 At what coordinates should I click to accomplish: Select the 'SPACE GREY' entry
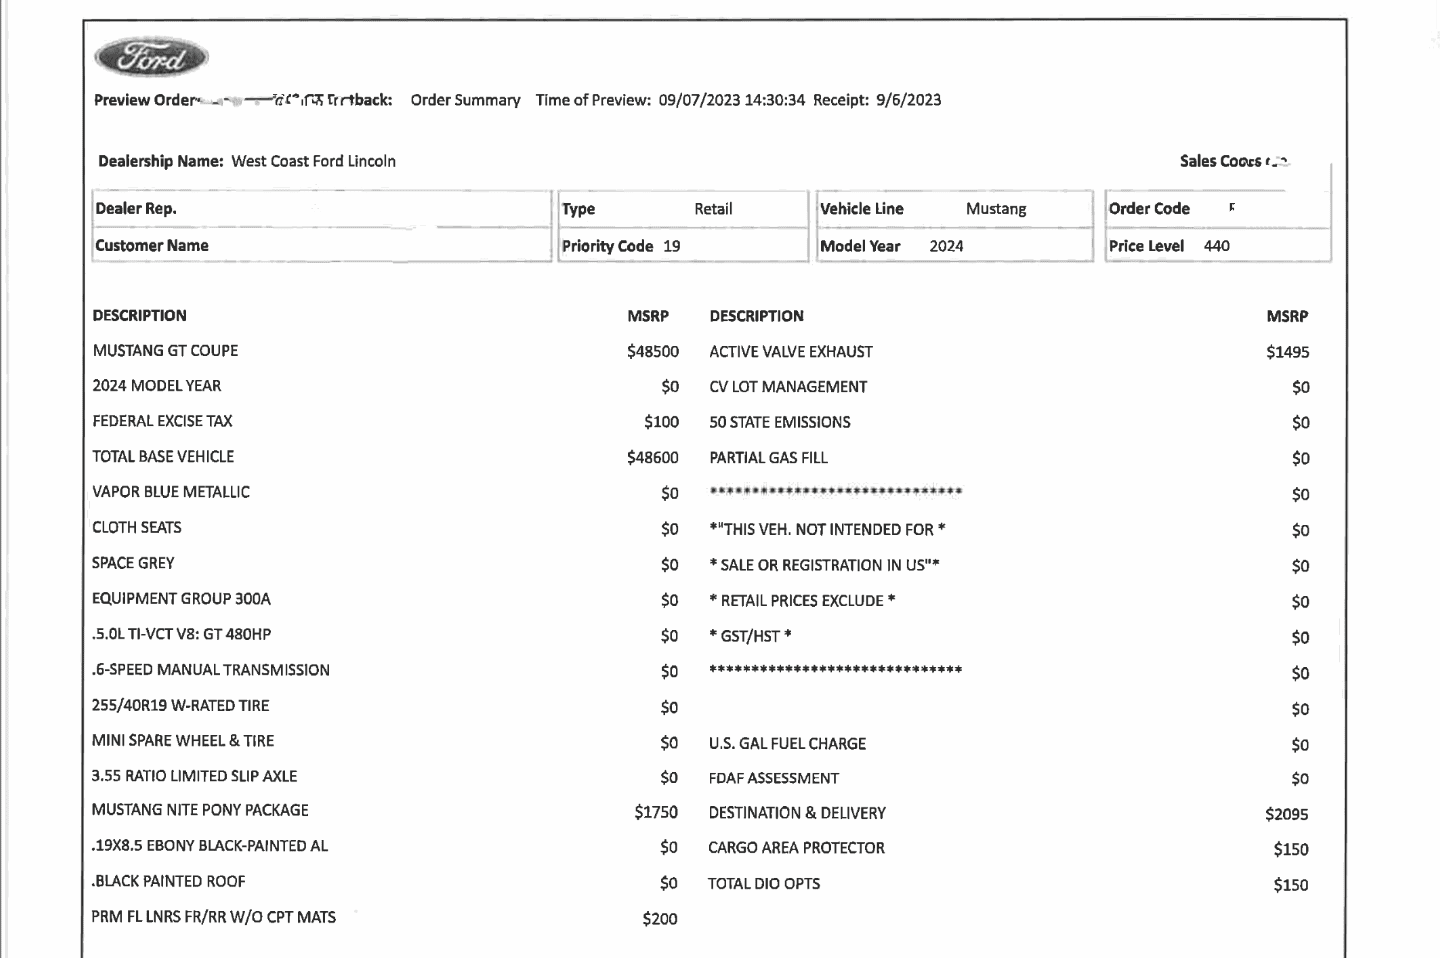133,563
